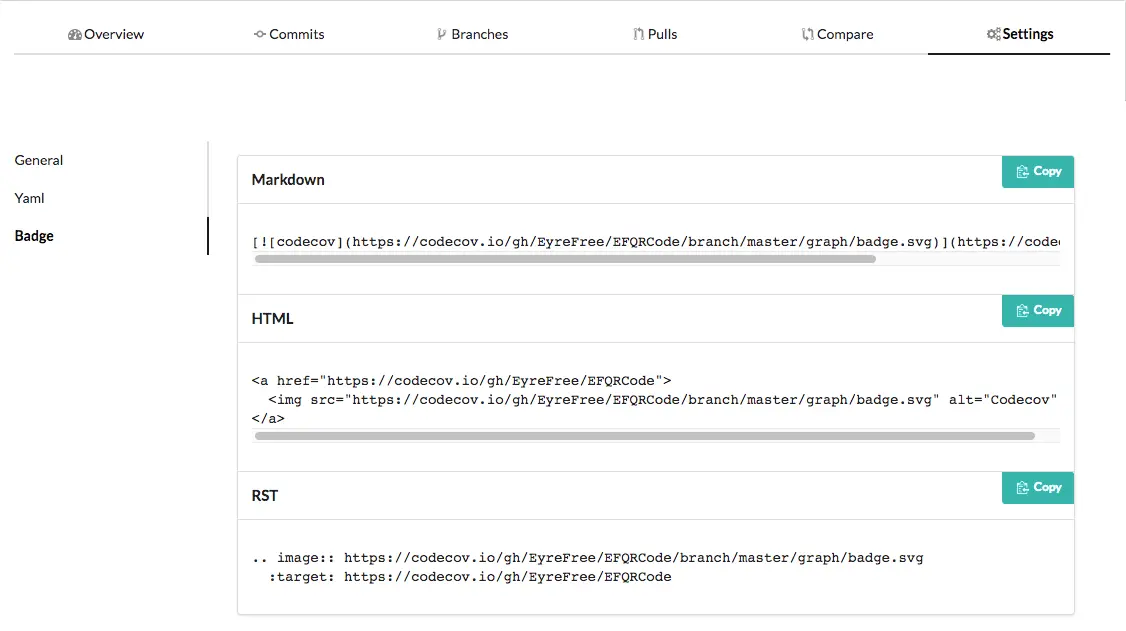
Task: Select Badge in settings sidebar
Action: [34, 235]
